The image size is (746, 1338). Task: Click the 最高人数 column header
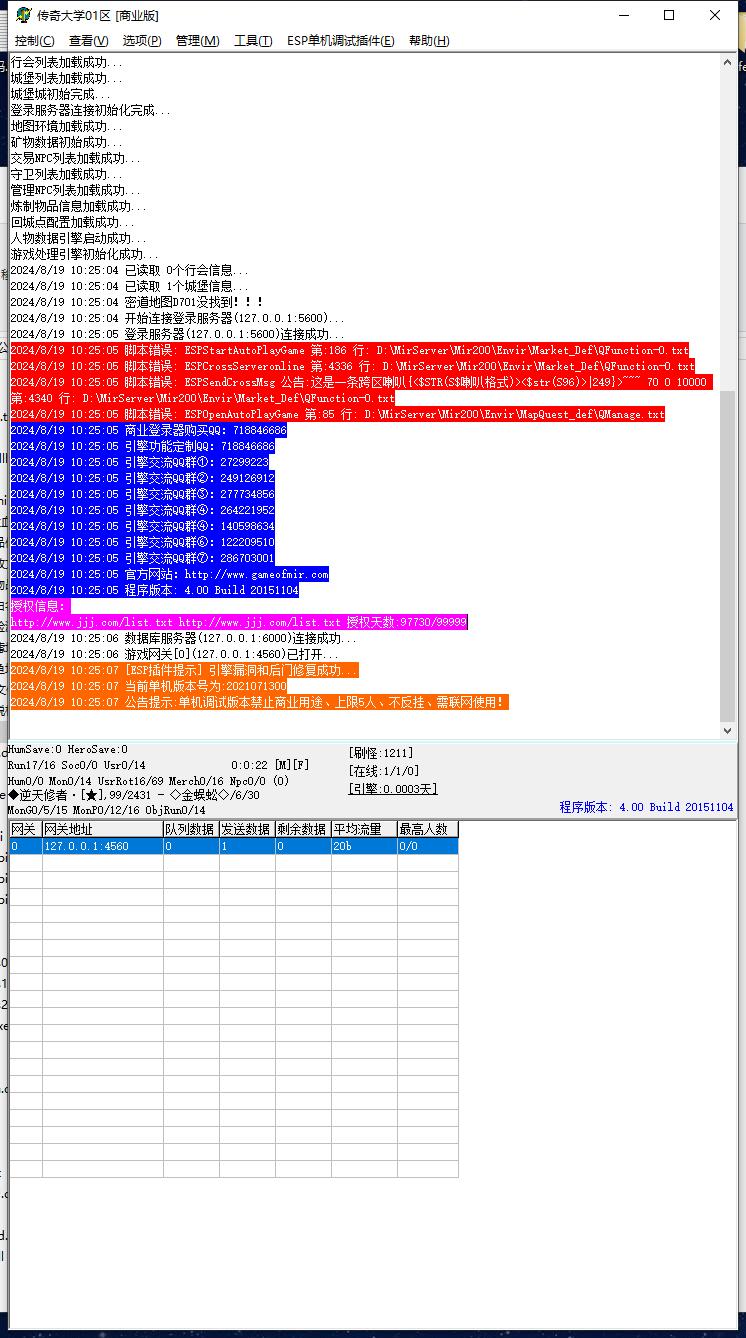(x=427, y=829)
